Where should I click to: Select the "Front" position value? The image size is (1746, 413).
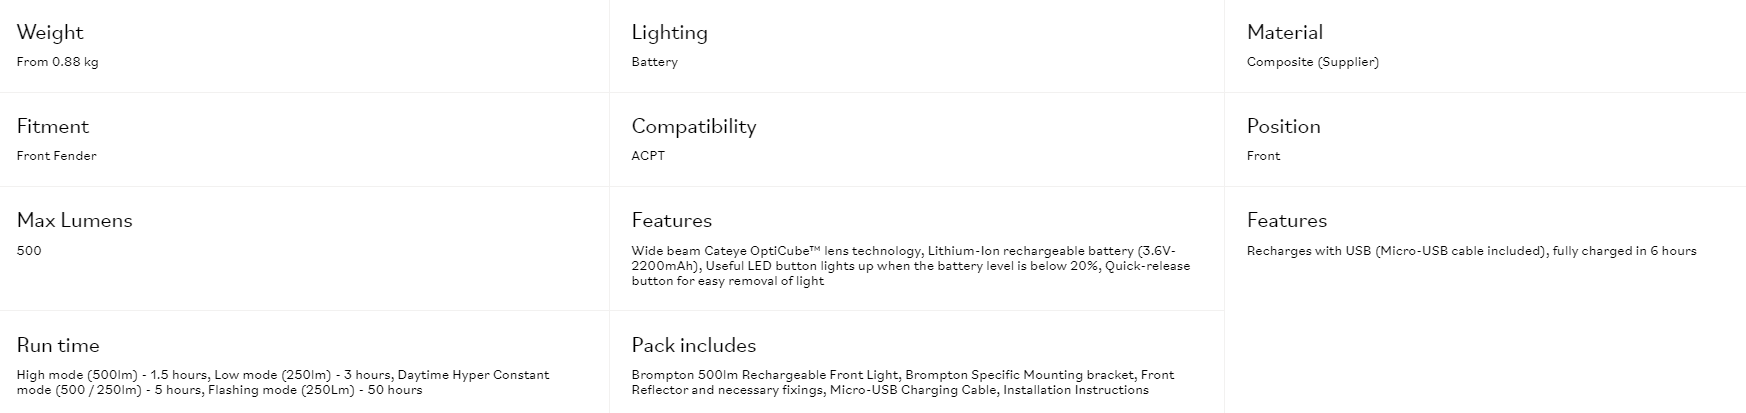pos(1263,156)
